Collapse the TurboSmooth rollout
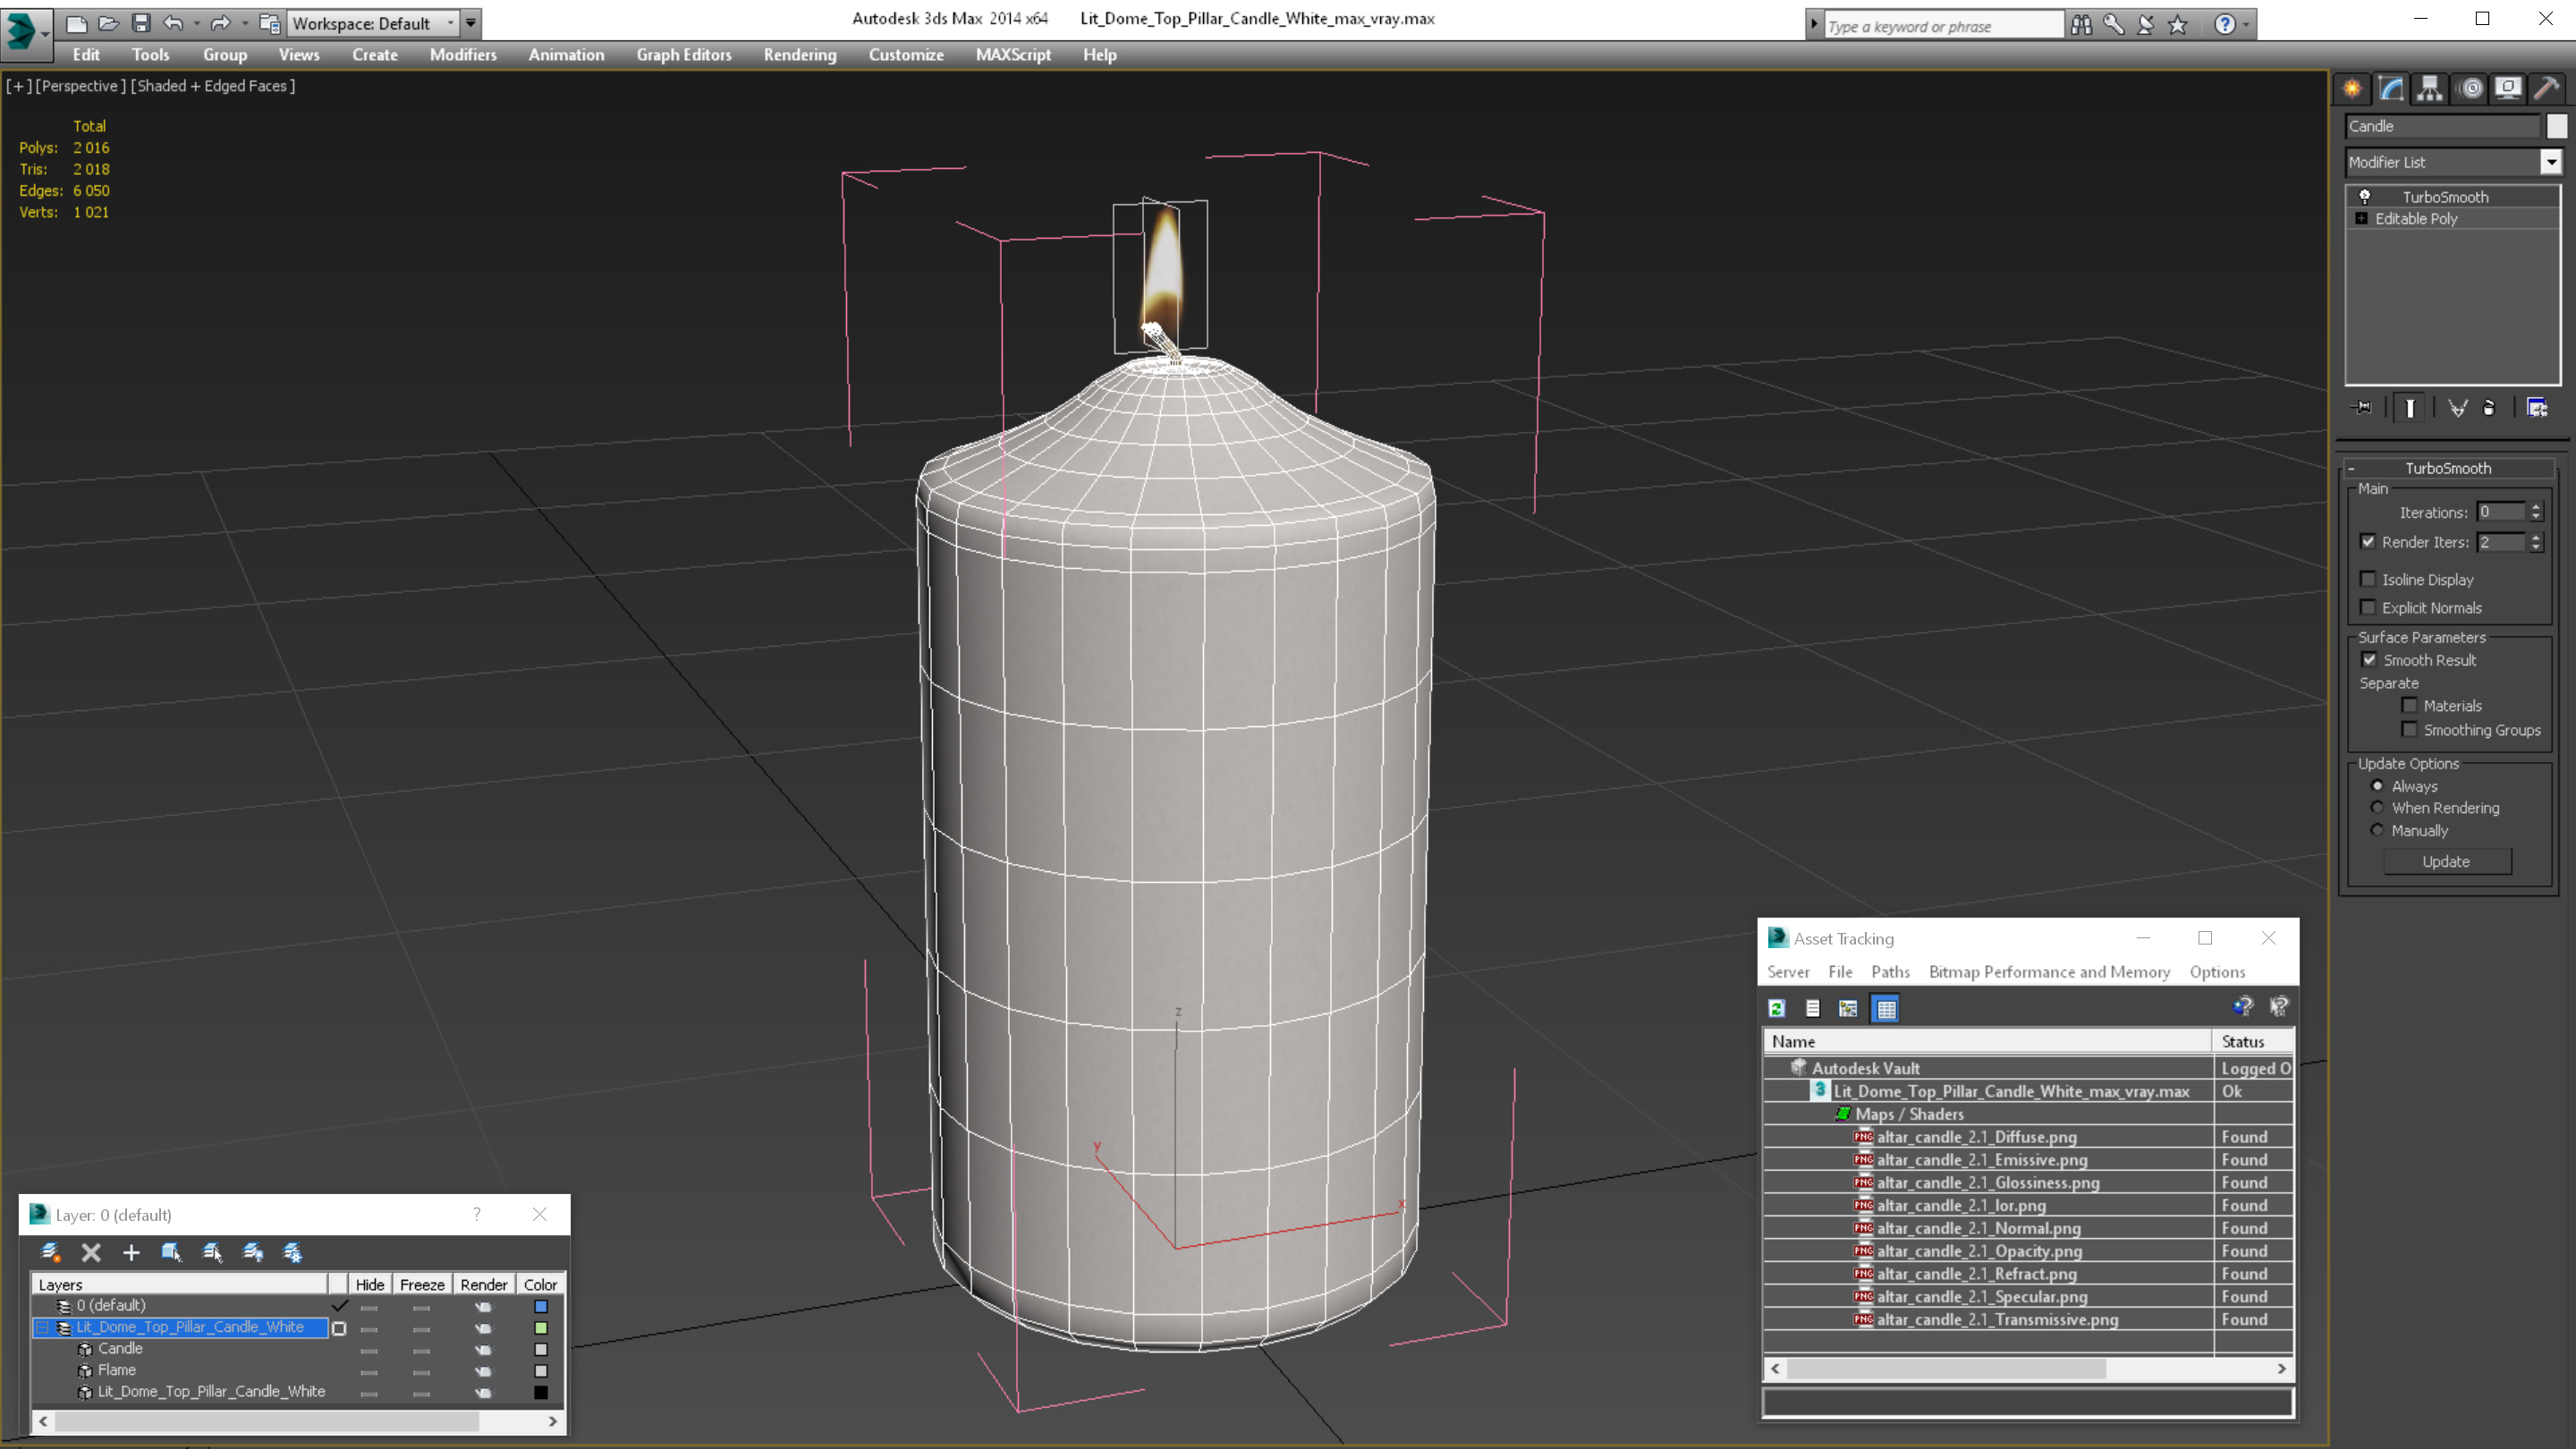 (2448, 468)
